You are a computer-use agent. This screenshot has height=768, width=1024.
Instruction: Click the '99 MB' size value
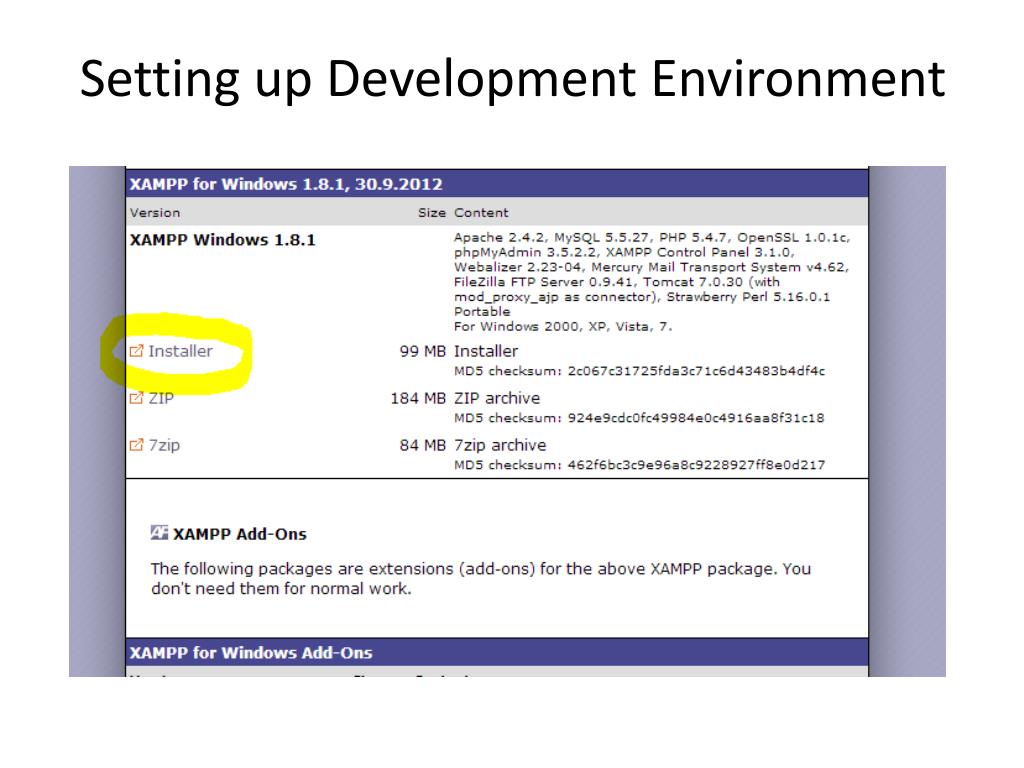pos(423,351)
